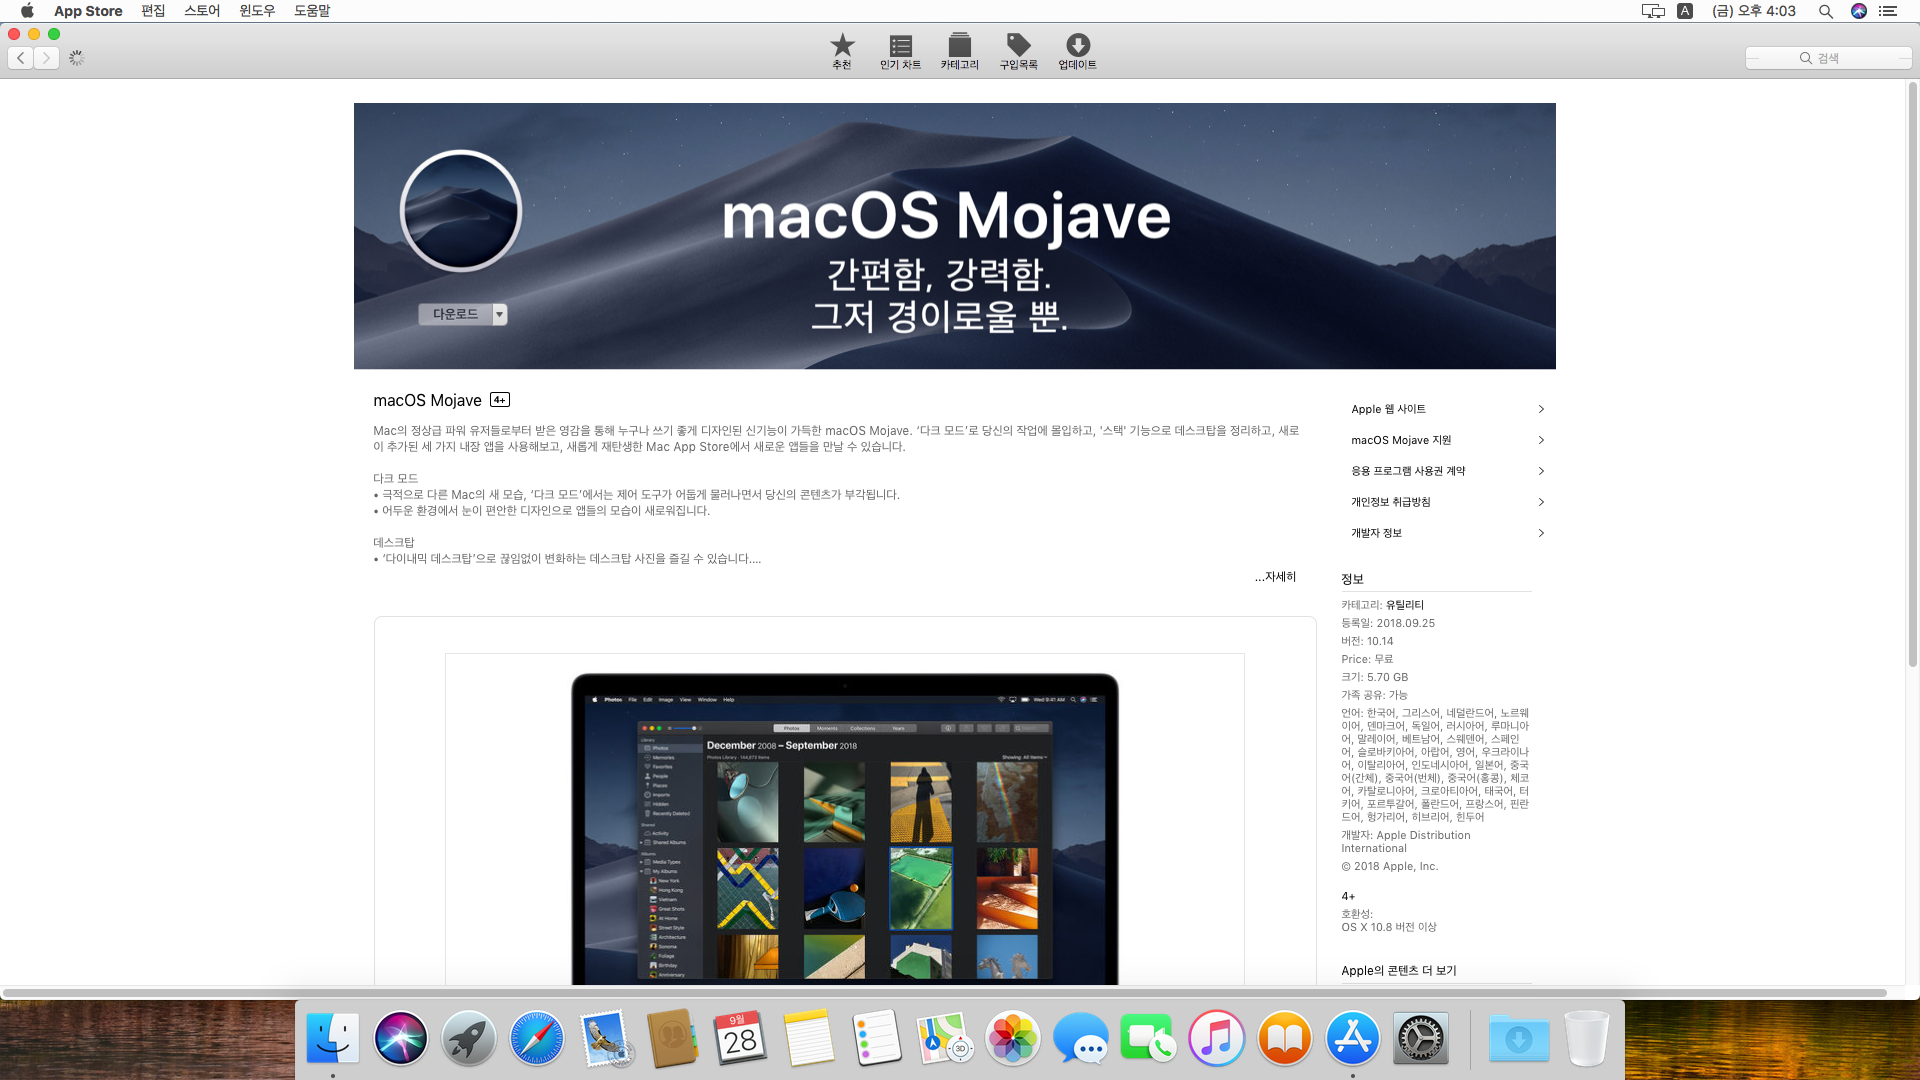Open Safari compass icon in Dock
The image size is (1920, 1080).
(x=537, y=1039)
